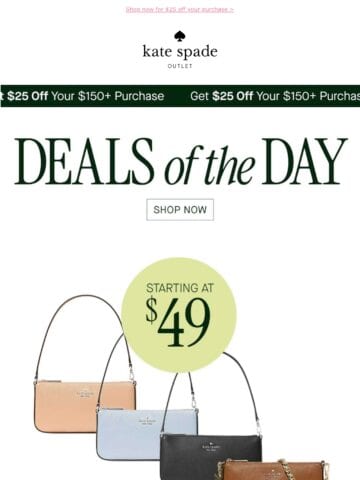Image resolution: width=360 pixels, height=480 pixels.
Task: Click the right banner Get $25 Off text
Action: [221, 96]
